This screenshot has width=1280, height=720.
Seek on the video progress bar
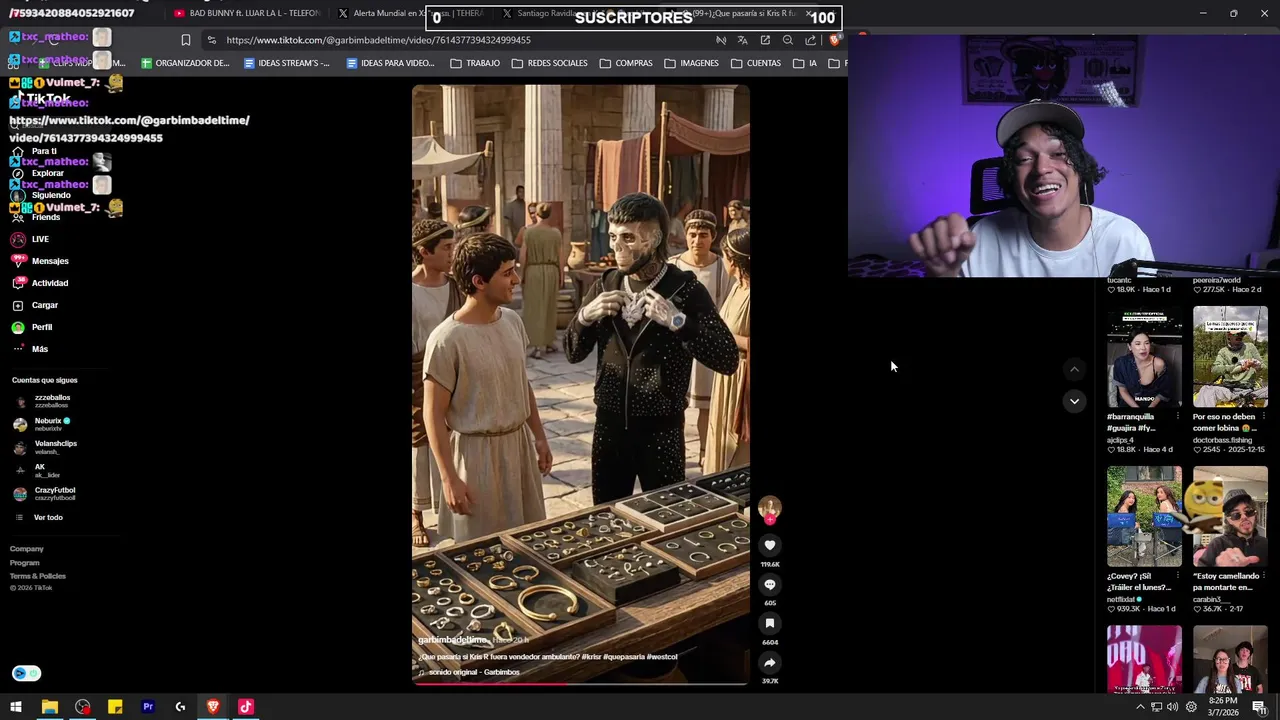pos(580,684)
